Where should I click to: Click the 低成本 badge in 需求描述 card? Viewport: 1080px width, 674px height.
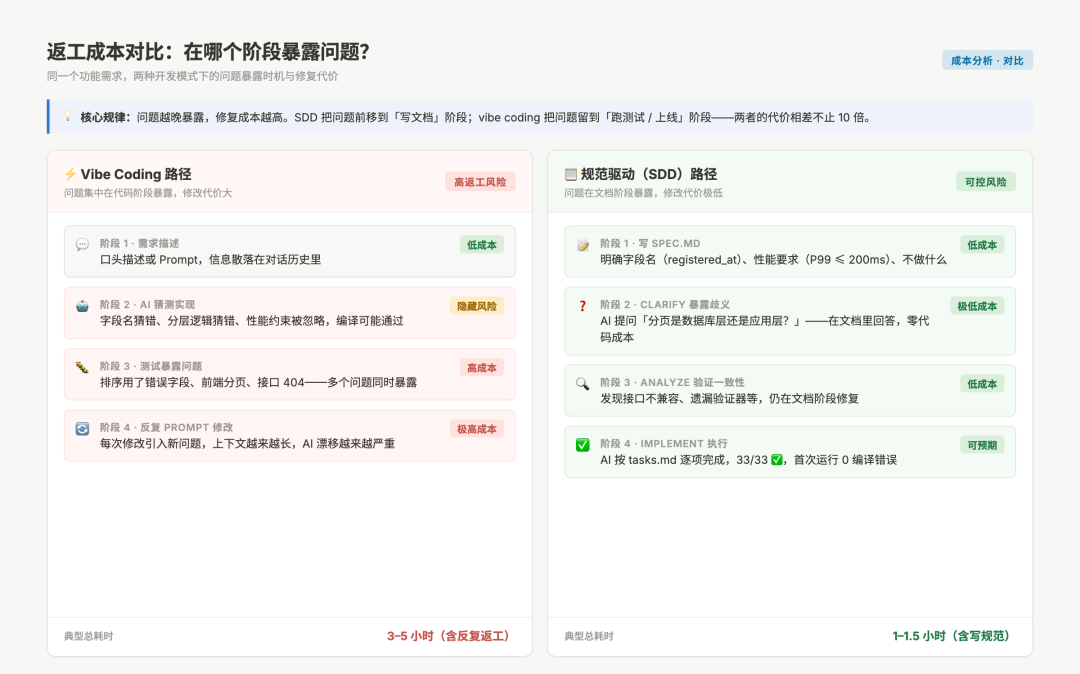(x=481, y=245)
